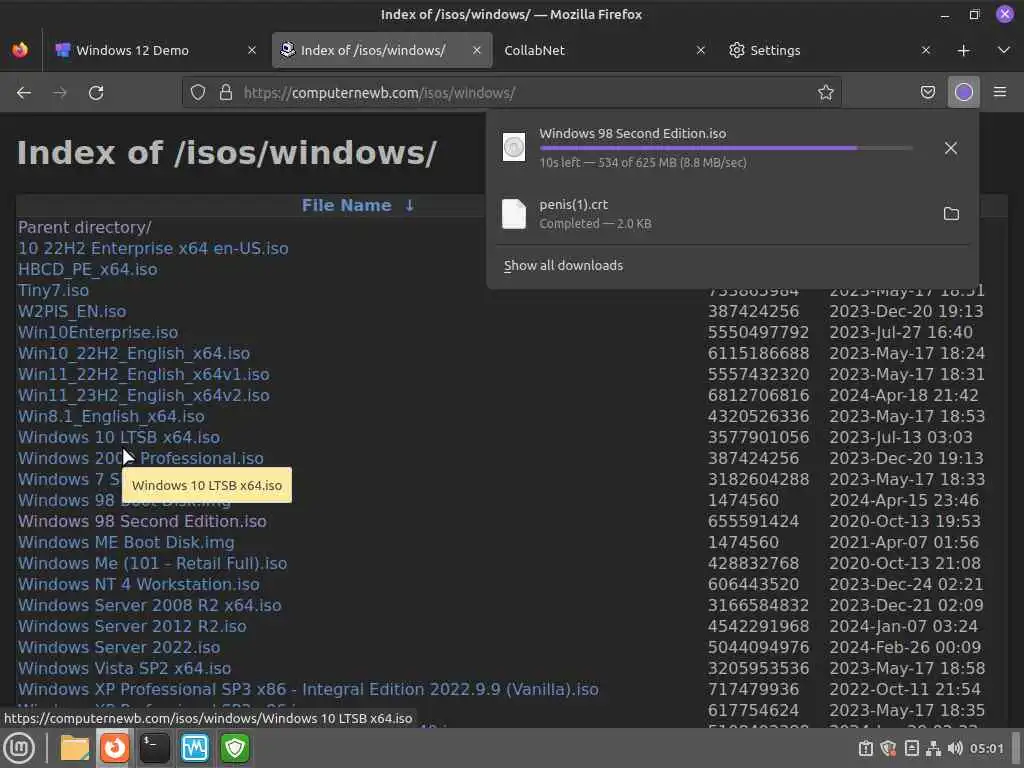Screen dimensions: 1024x768
Task: Toggle the downloads panel button
Action: click(964, 93)
